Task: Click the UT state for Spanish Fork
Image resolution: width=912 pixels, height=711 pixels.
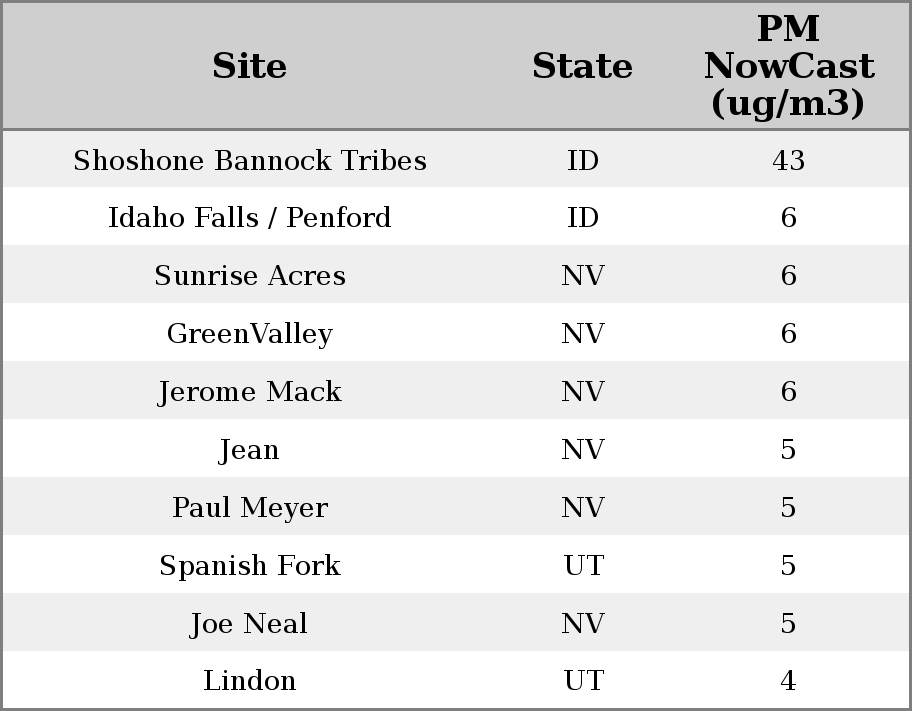Action: click(x=583, y=566)
